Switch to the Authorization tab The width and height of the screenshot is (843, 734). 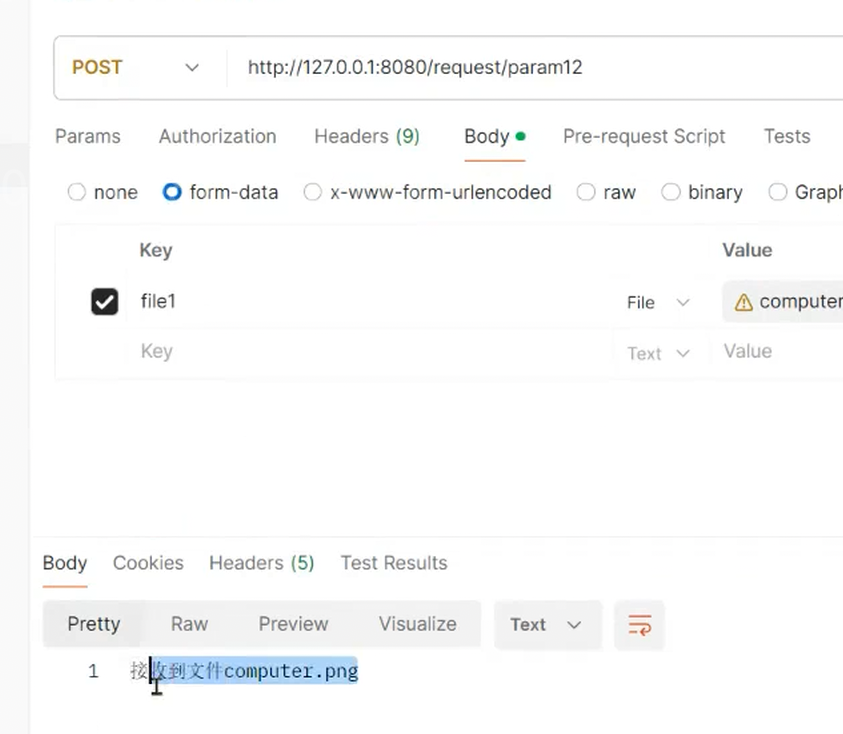point(218,137)
